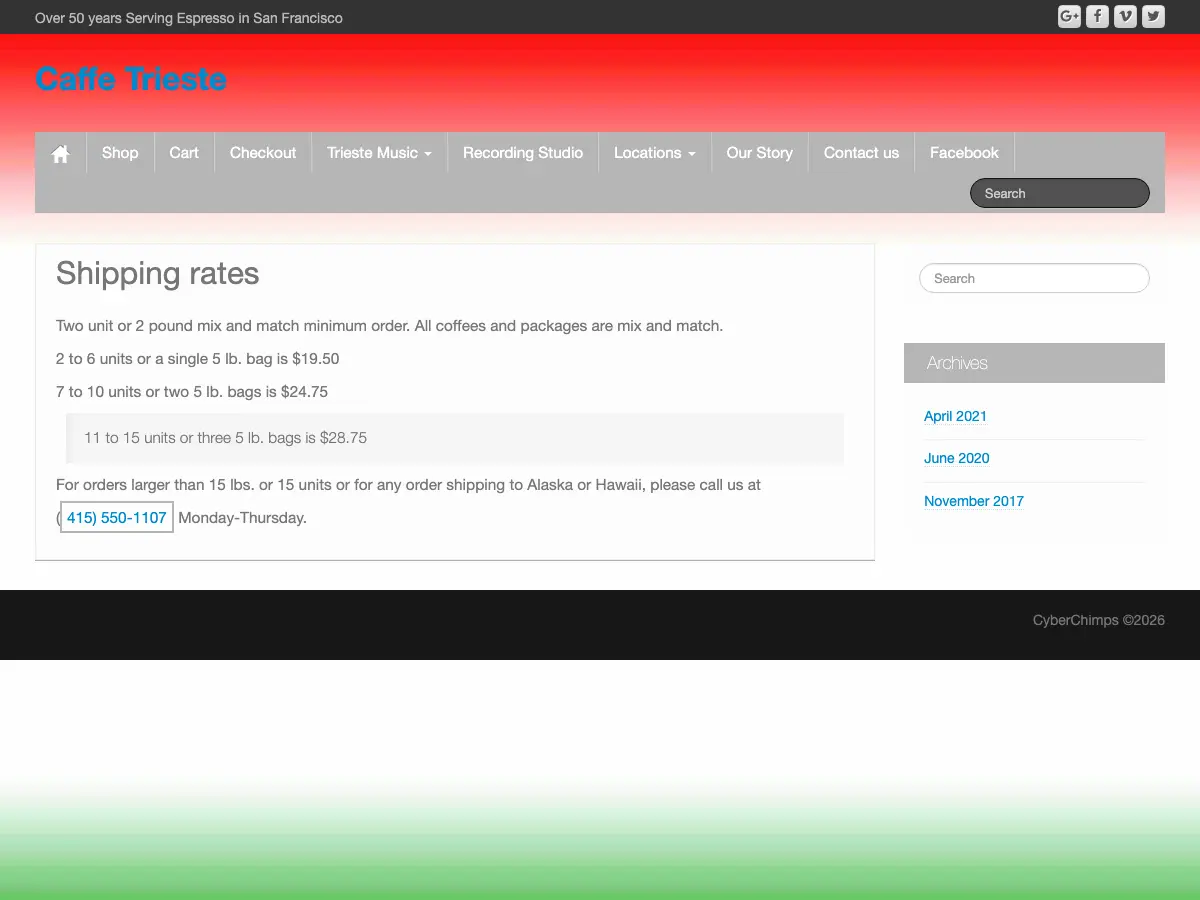
Task: Call the 415) 550-1107 phone link
Action: [x=117, y=518]
